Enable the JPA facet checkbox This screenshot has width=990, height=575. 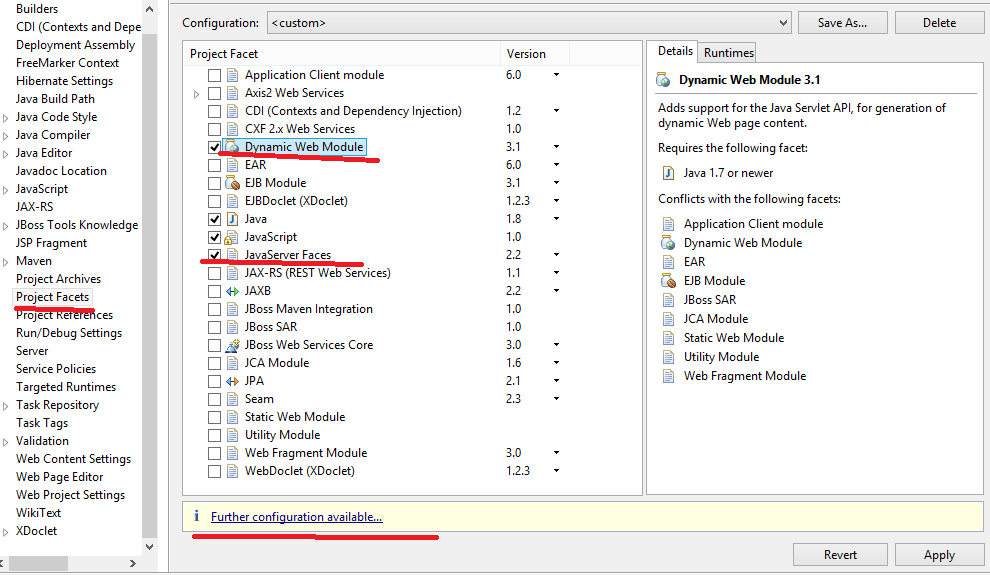(x=215, y=381)
